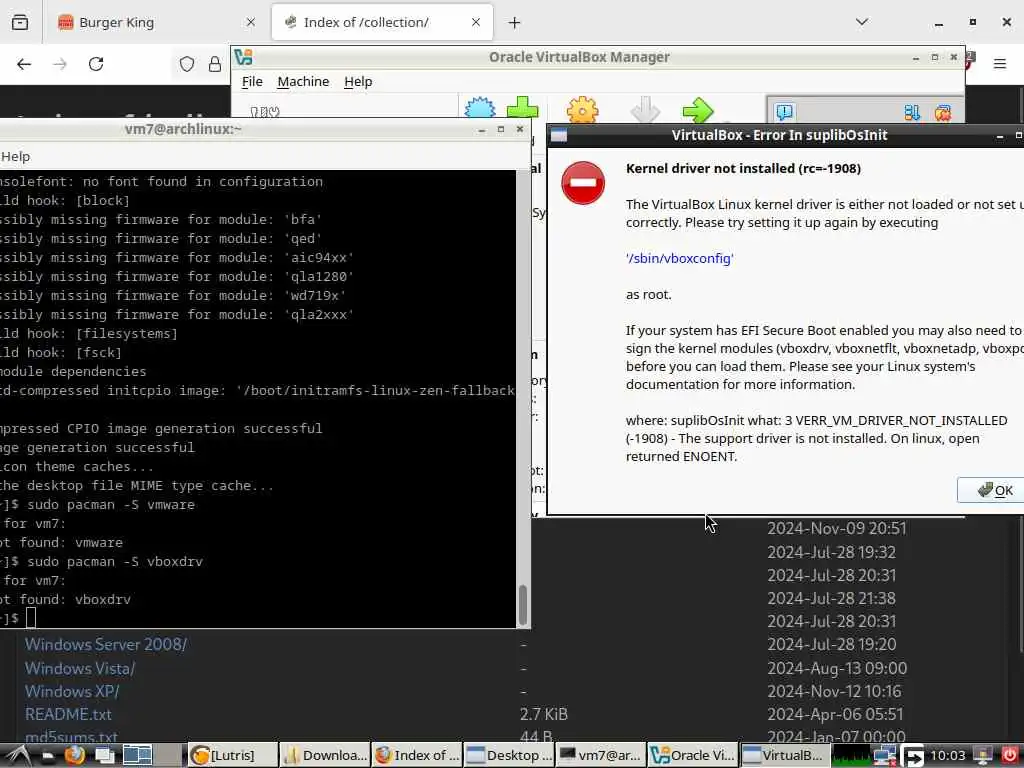This screenshot has width=1024, height=768.
Task: Open a new Firefox tab with plus
Action: pyautogui.click(x=515, y=23)
